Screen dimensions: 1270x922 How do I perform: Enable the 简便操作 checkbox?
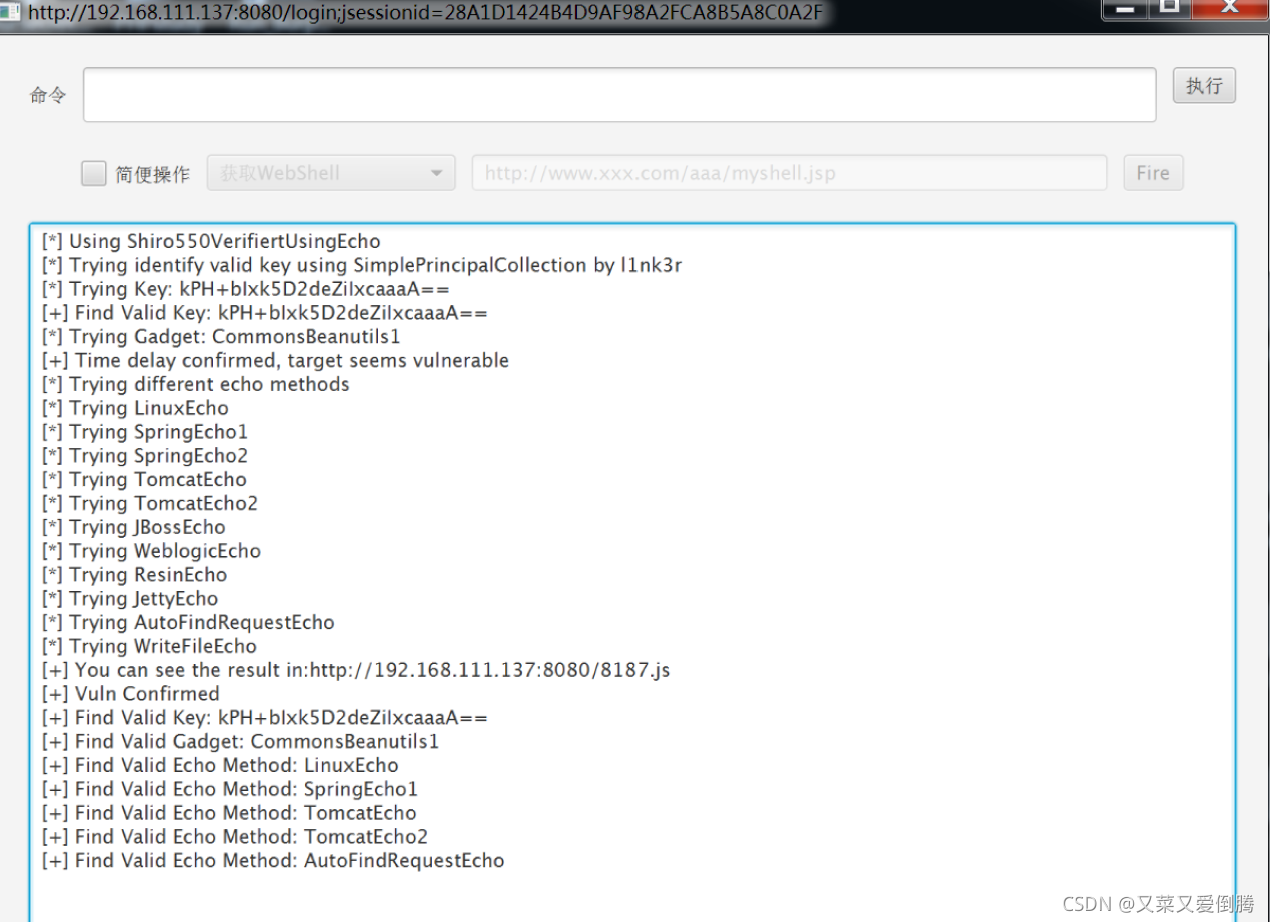tap(93, 174)
